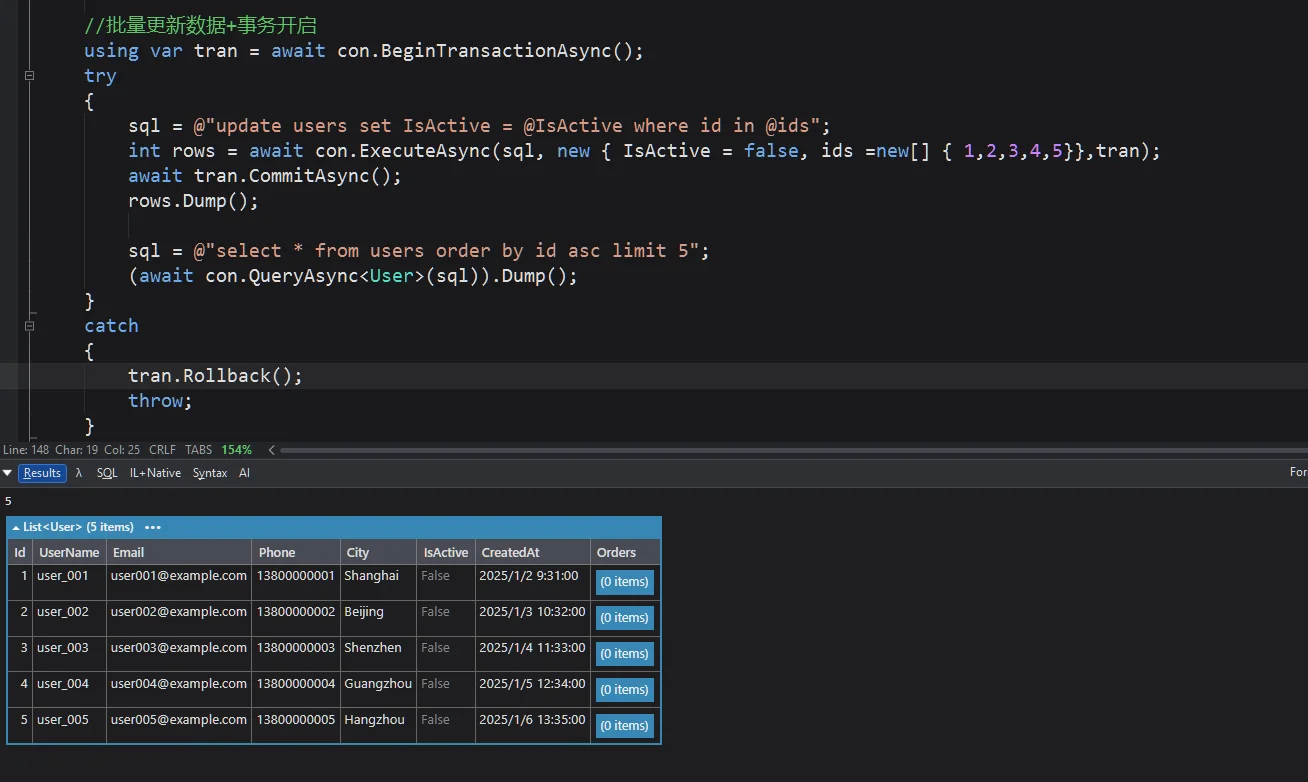
Task: Collapse the catch block fold marker
Action: [x=30, y=326]
